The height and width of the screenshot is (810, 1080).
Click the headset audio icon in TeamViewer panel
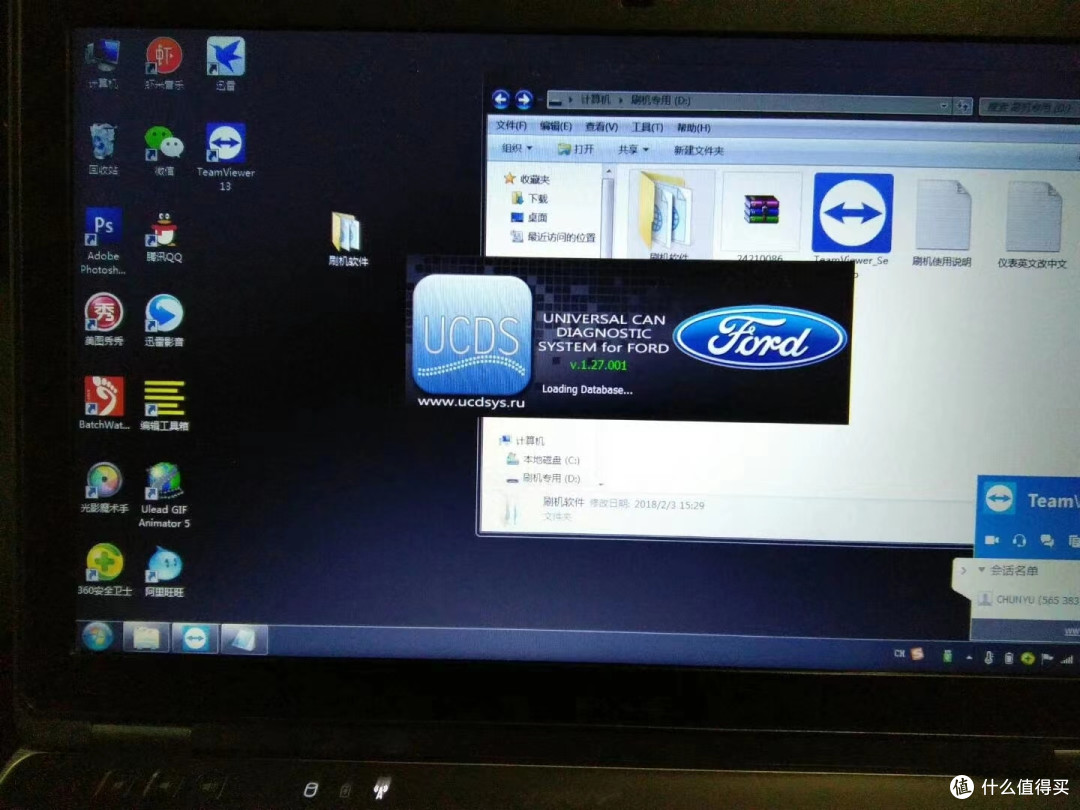pos(1019,540)
